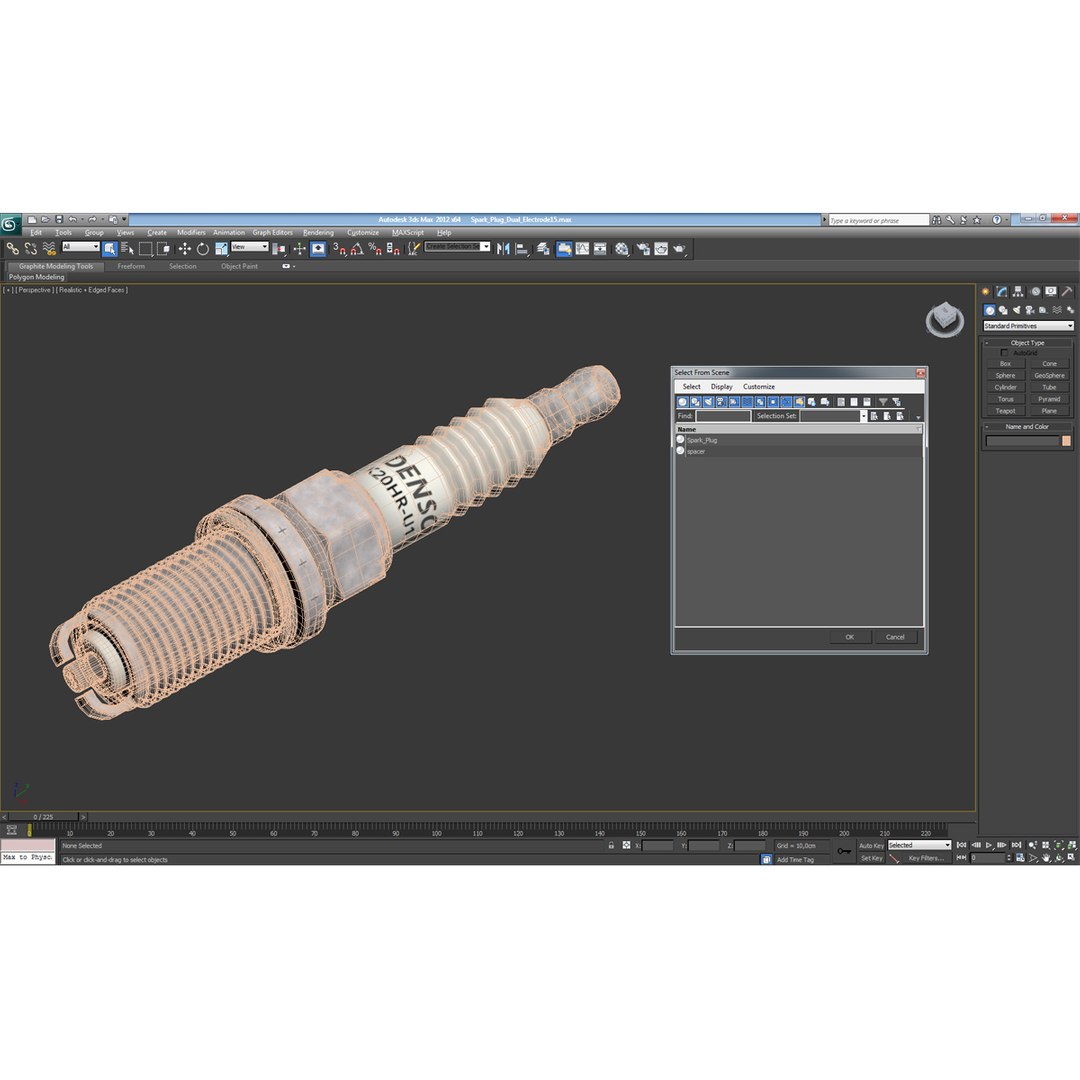The width and height of the screenshot is (1080, 1080).
Task: Click the object color swatch
Action: [1066, 441]
